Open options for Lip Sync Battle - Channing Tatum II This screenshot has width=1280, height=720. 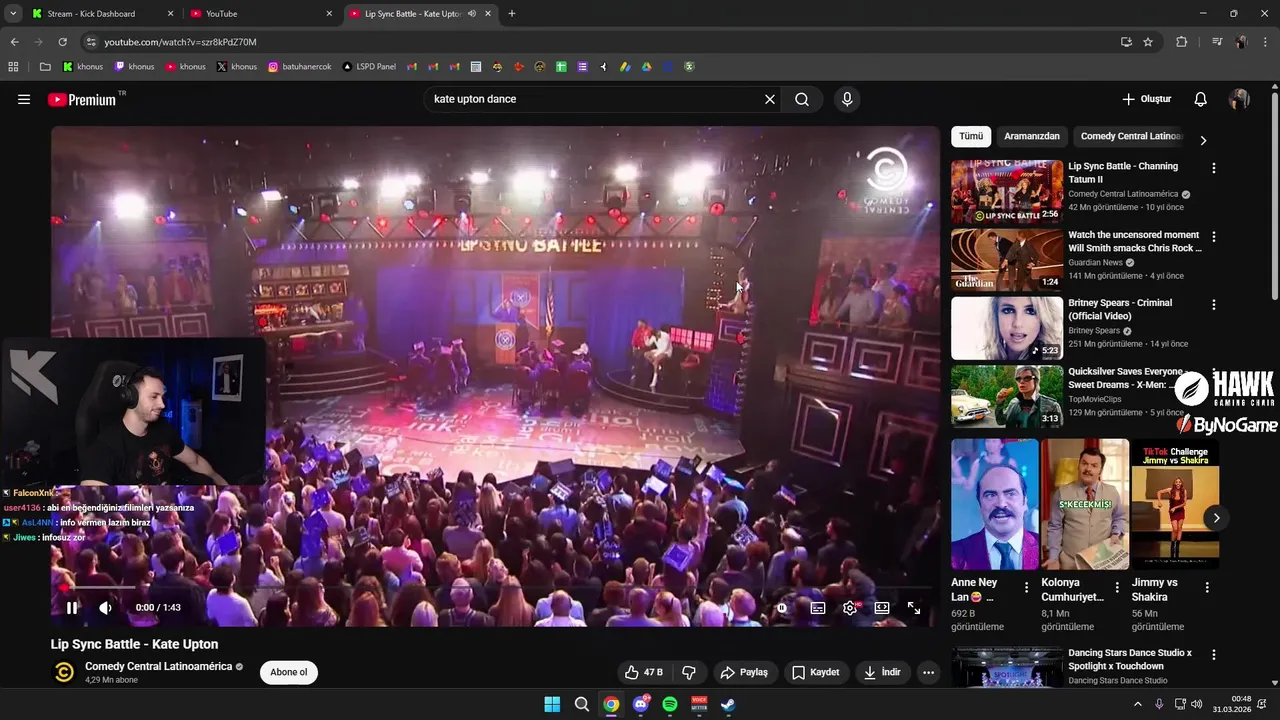[x=1214, y=168]
